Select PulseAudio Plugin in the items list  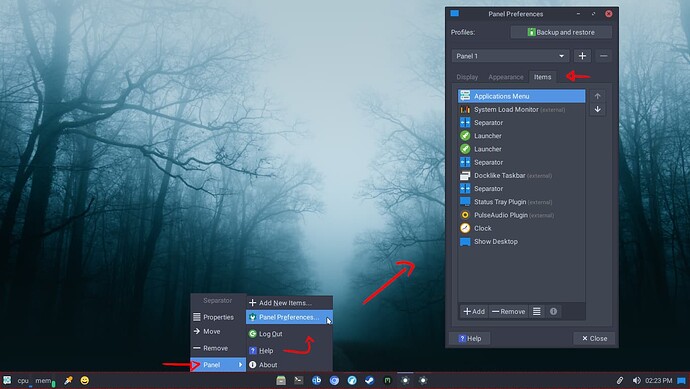click(521, 215)
